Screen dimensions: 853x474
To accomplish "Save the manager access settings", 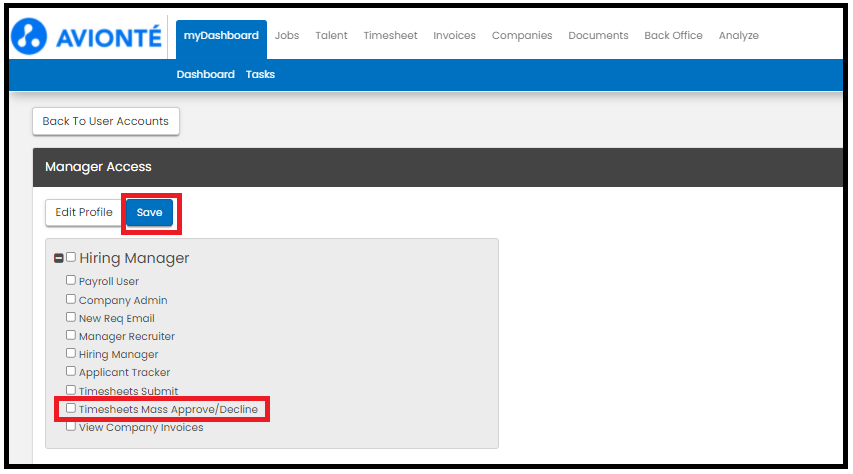I will pos(150,212).
